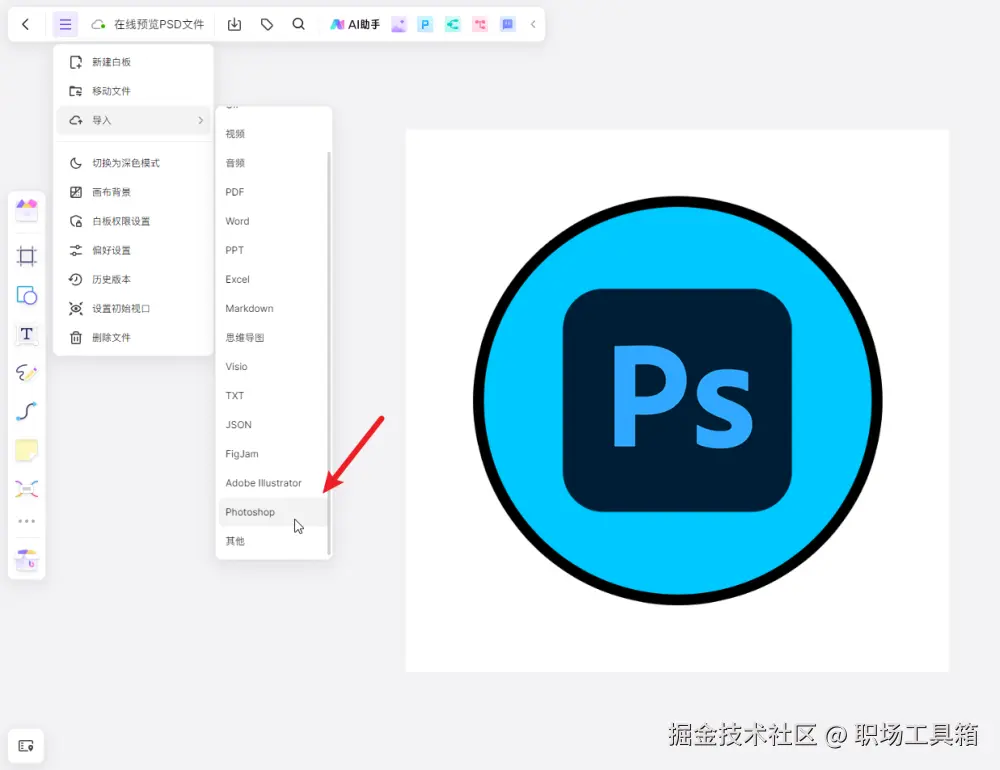Import an Adobe Illustrator file
This screenshot has height=770, width=1000.
pyautogui.click(x=272, y=483)
